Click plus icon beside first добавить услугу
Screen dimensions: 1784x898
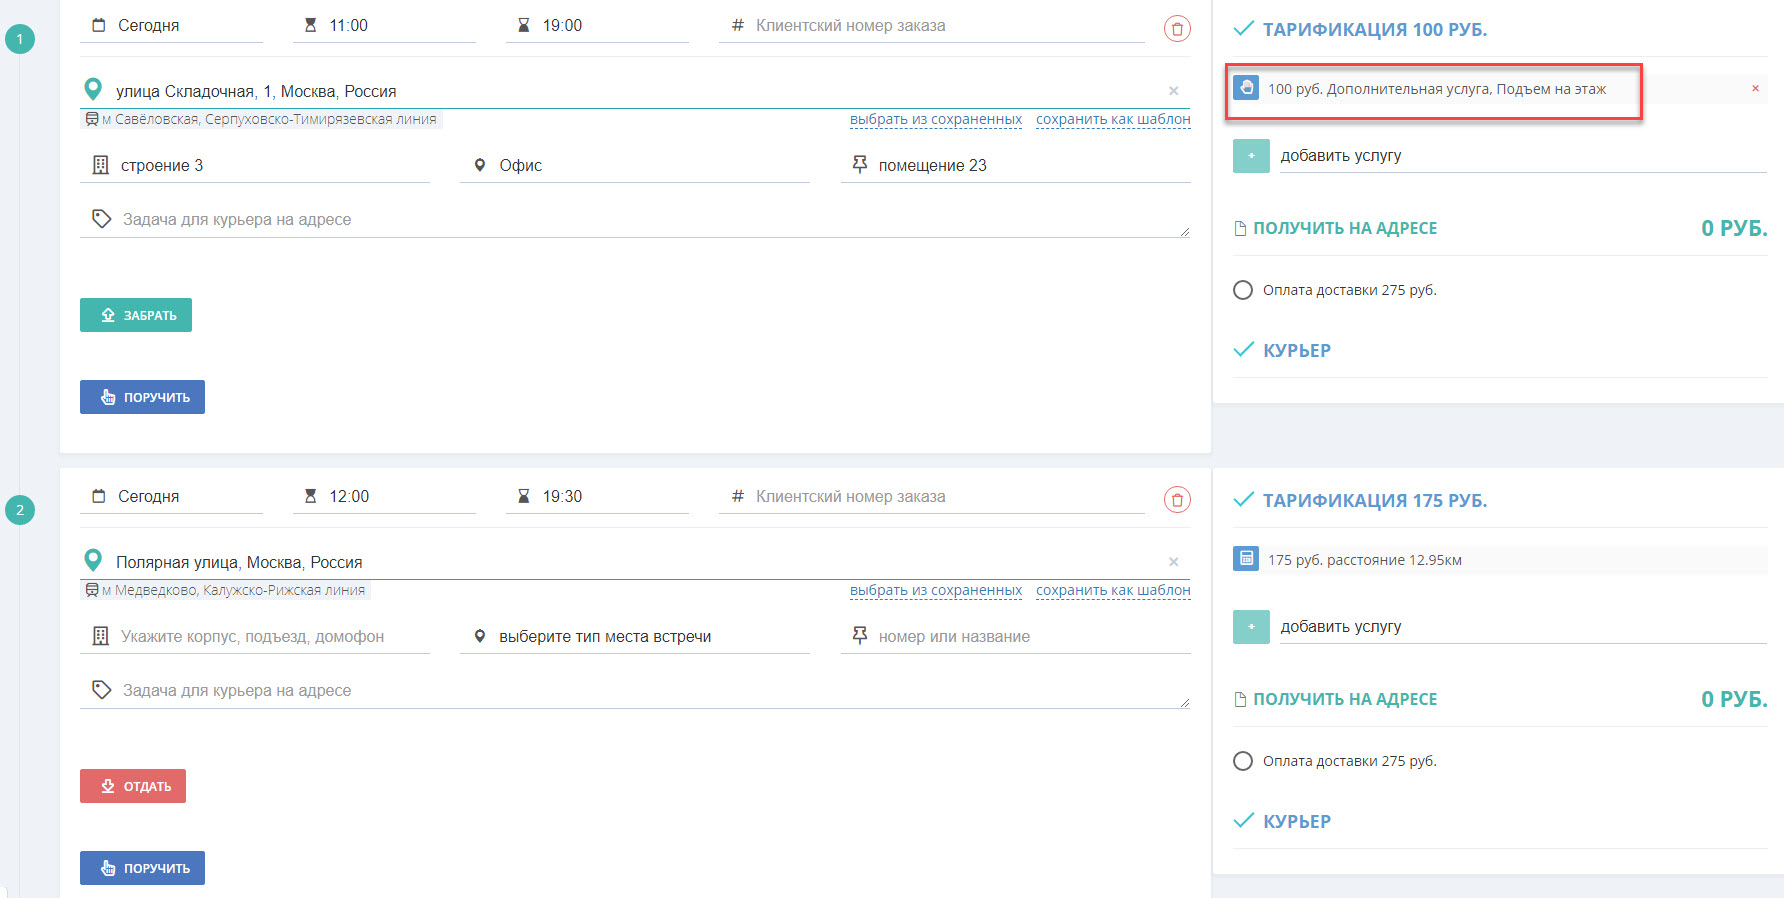pos(1251,156)
